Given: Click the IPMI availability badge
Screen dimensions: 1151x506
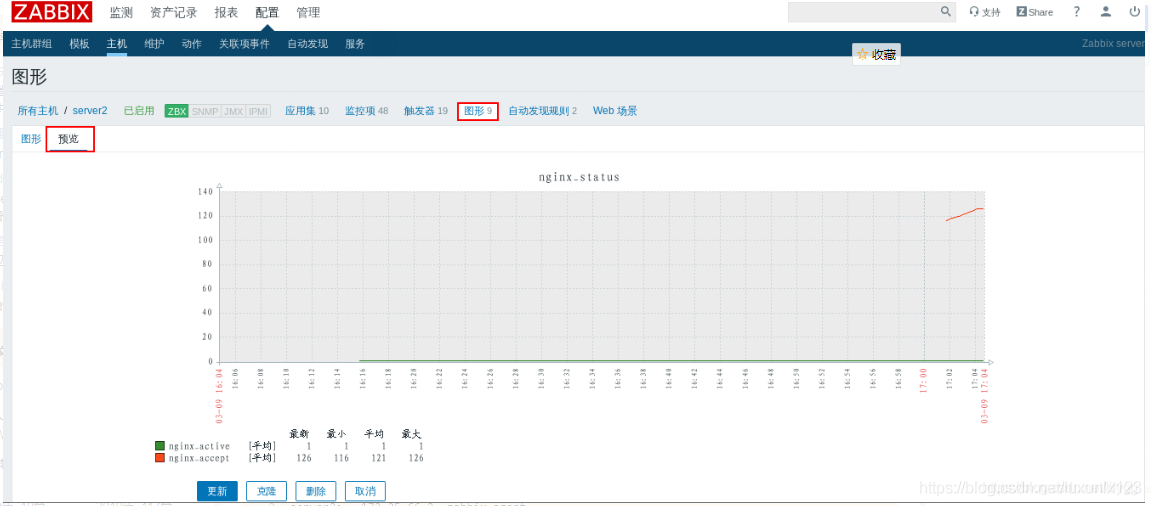Looking at the screenshot, I should (258, 112).
